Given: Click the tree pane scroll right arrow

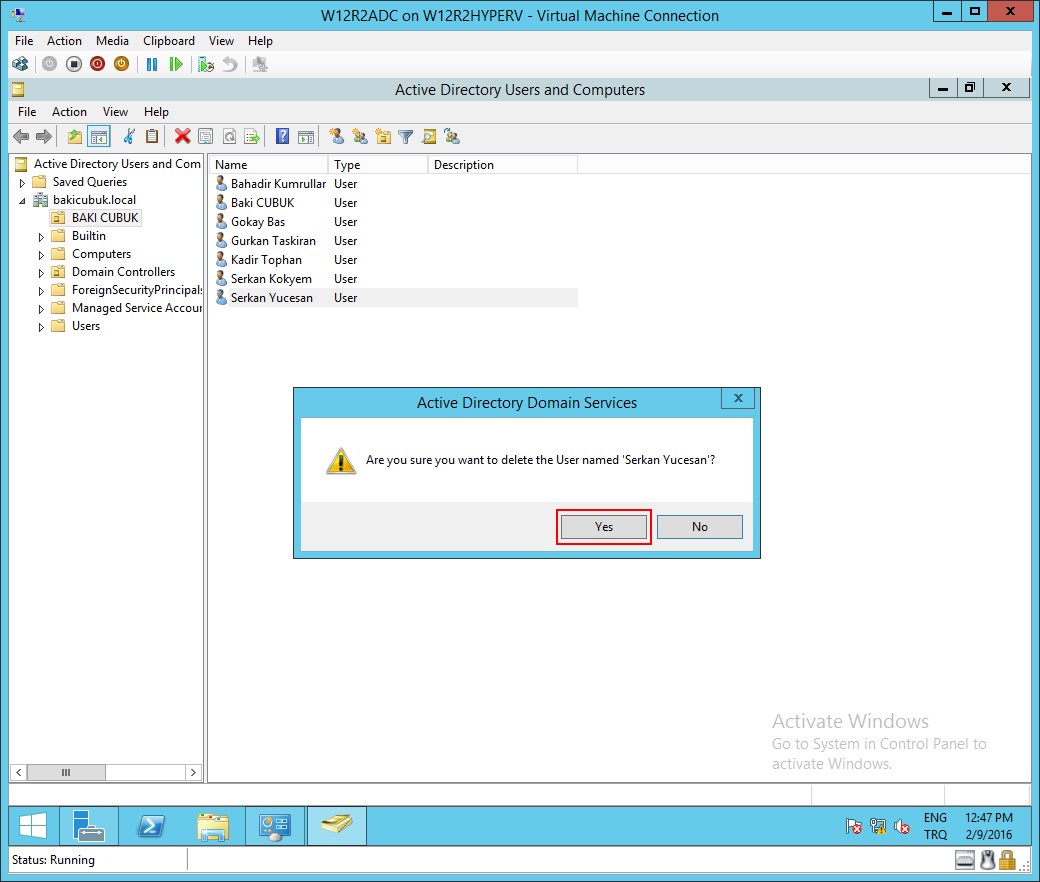Looking at the screenshot, I should 193,772.
